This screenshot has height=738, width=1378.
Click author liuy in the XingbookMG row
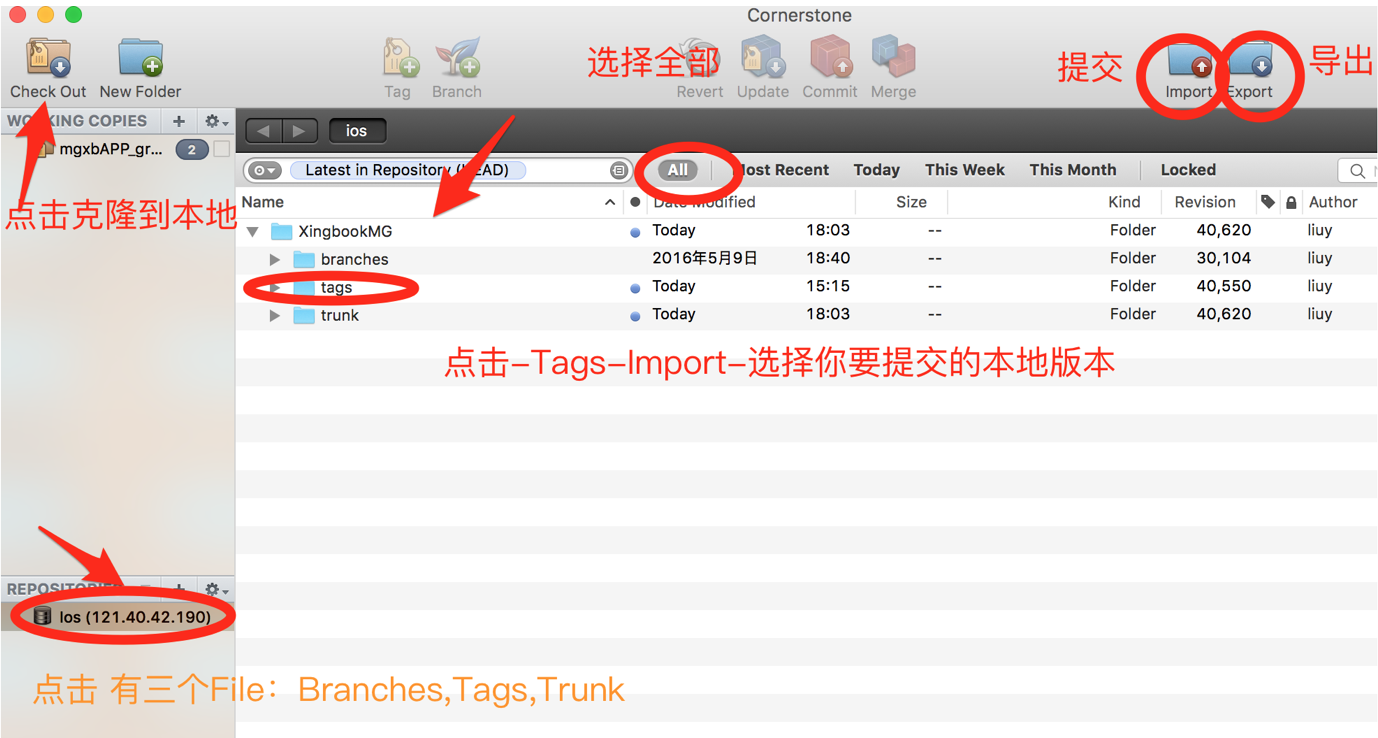pos(1320,230)
